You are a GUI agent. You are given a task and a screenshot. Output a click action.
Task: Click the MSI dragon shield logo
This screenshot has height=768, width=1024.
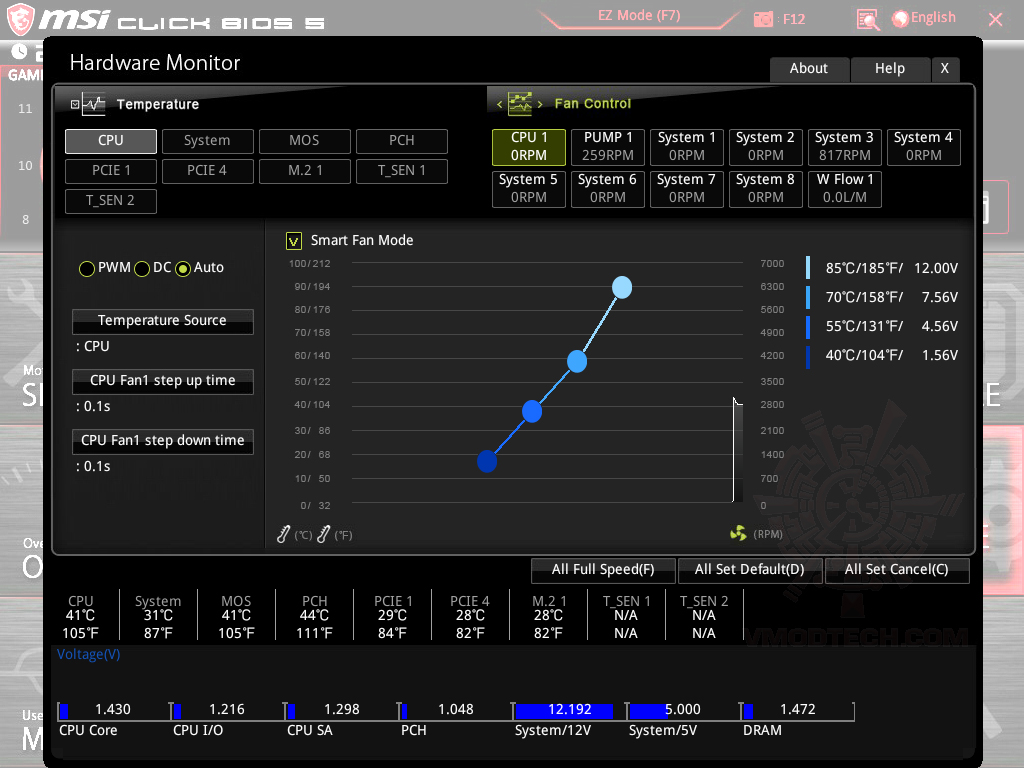tap(20, 19)
